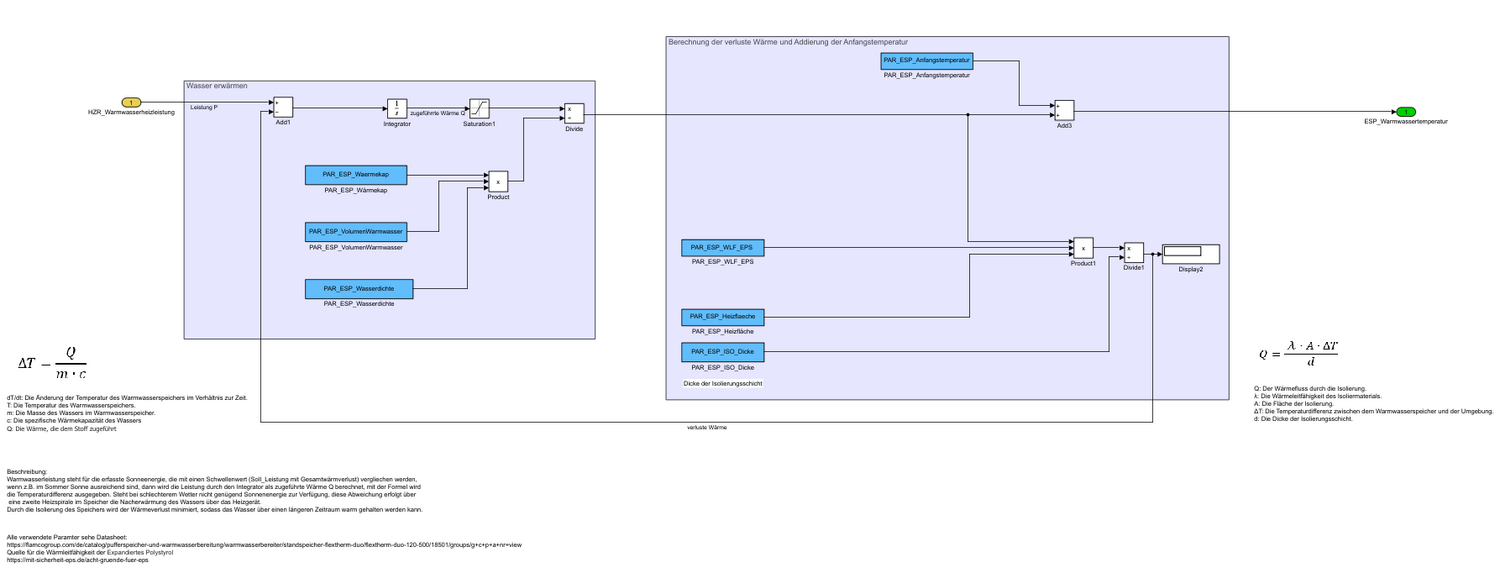Click the Divide block in Wasser erwärmen
The width and height of the screenshot is (1500, 573).
click(573, 113)
